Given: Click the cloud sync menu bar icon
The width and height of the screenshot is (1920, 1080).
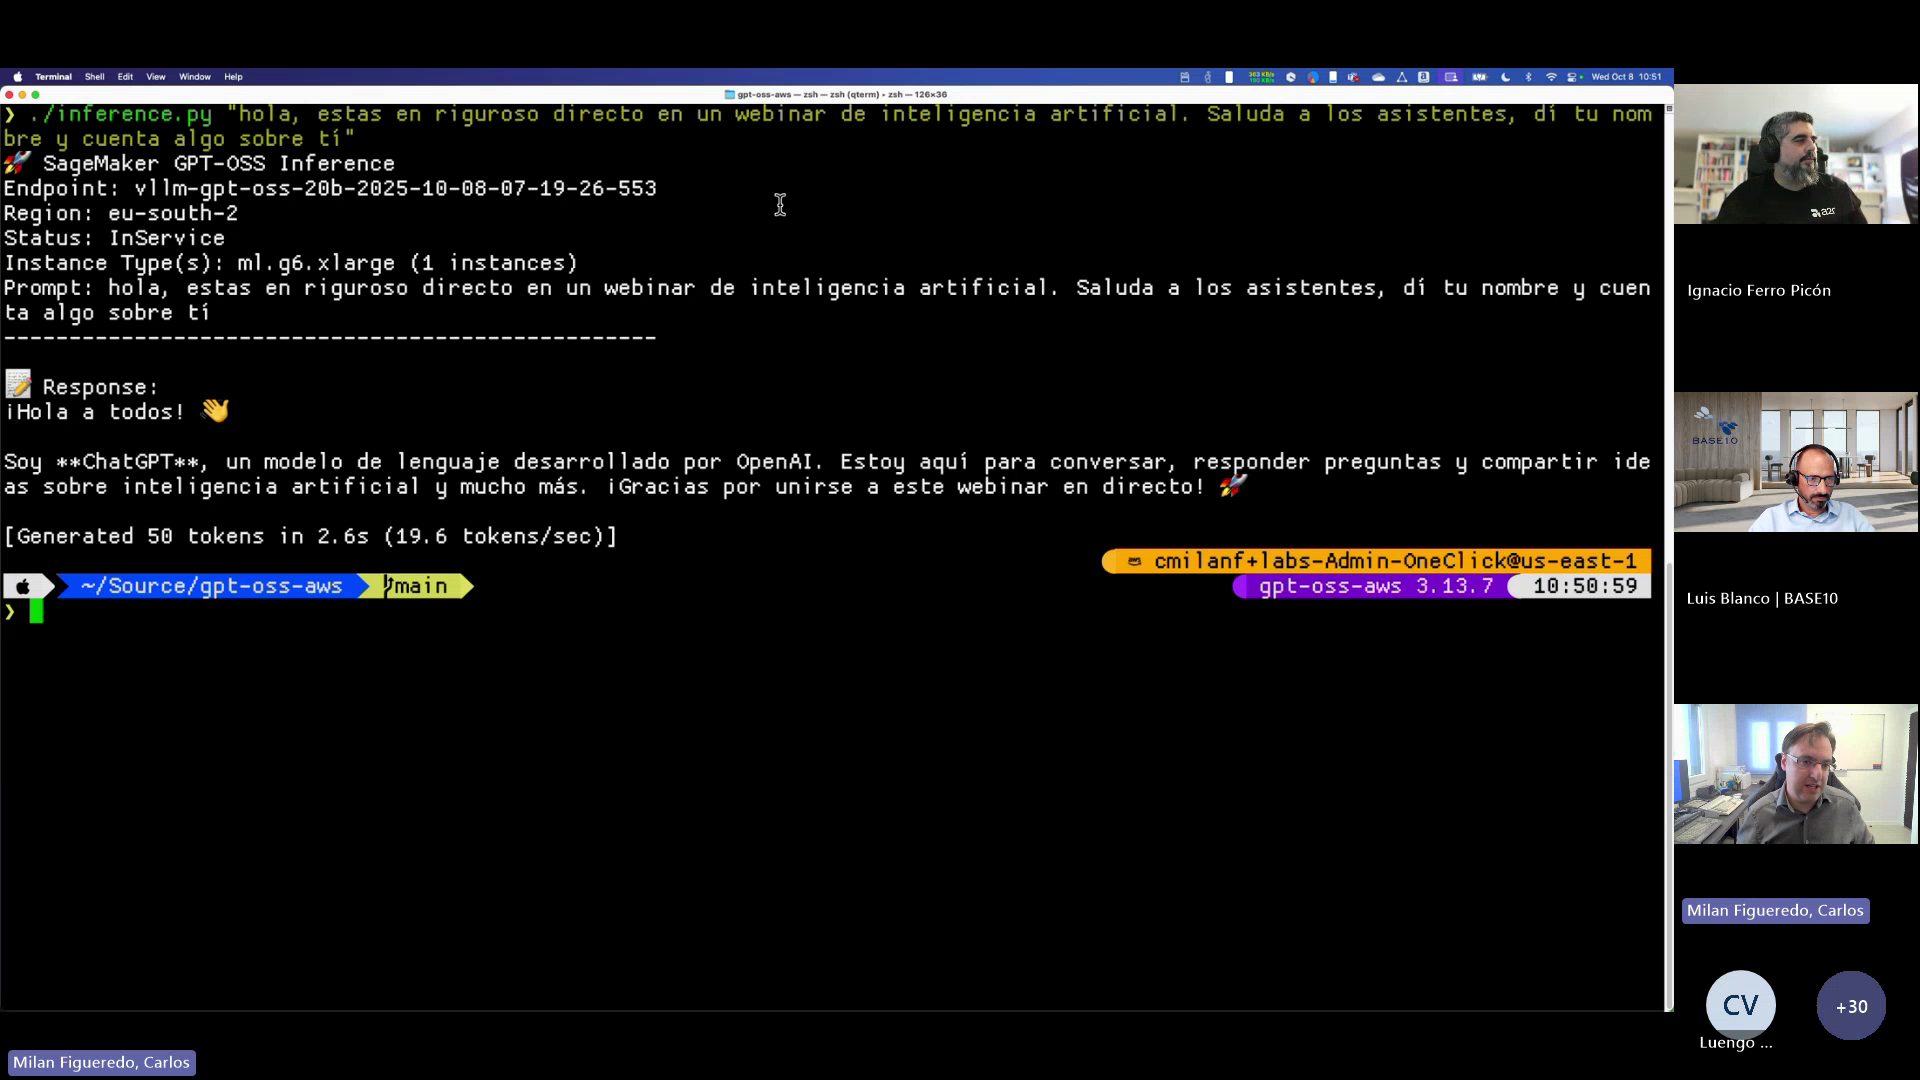Looking at the screenshot, I should [x=1378, y=77].
